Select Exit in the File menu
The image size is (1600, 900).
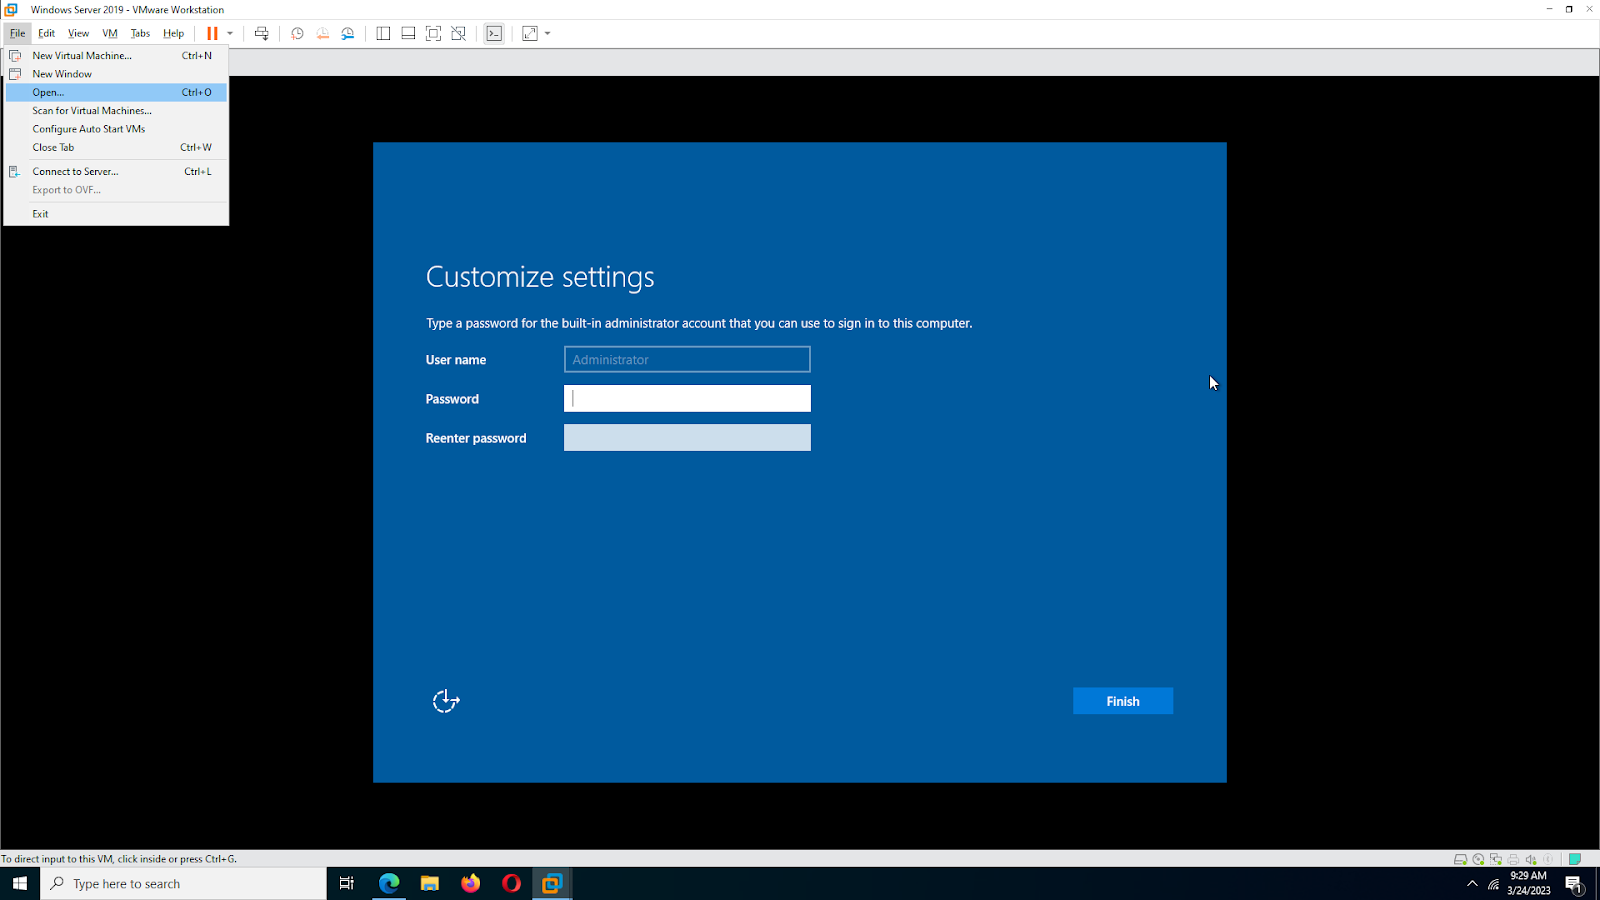[x=116, y=214]
